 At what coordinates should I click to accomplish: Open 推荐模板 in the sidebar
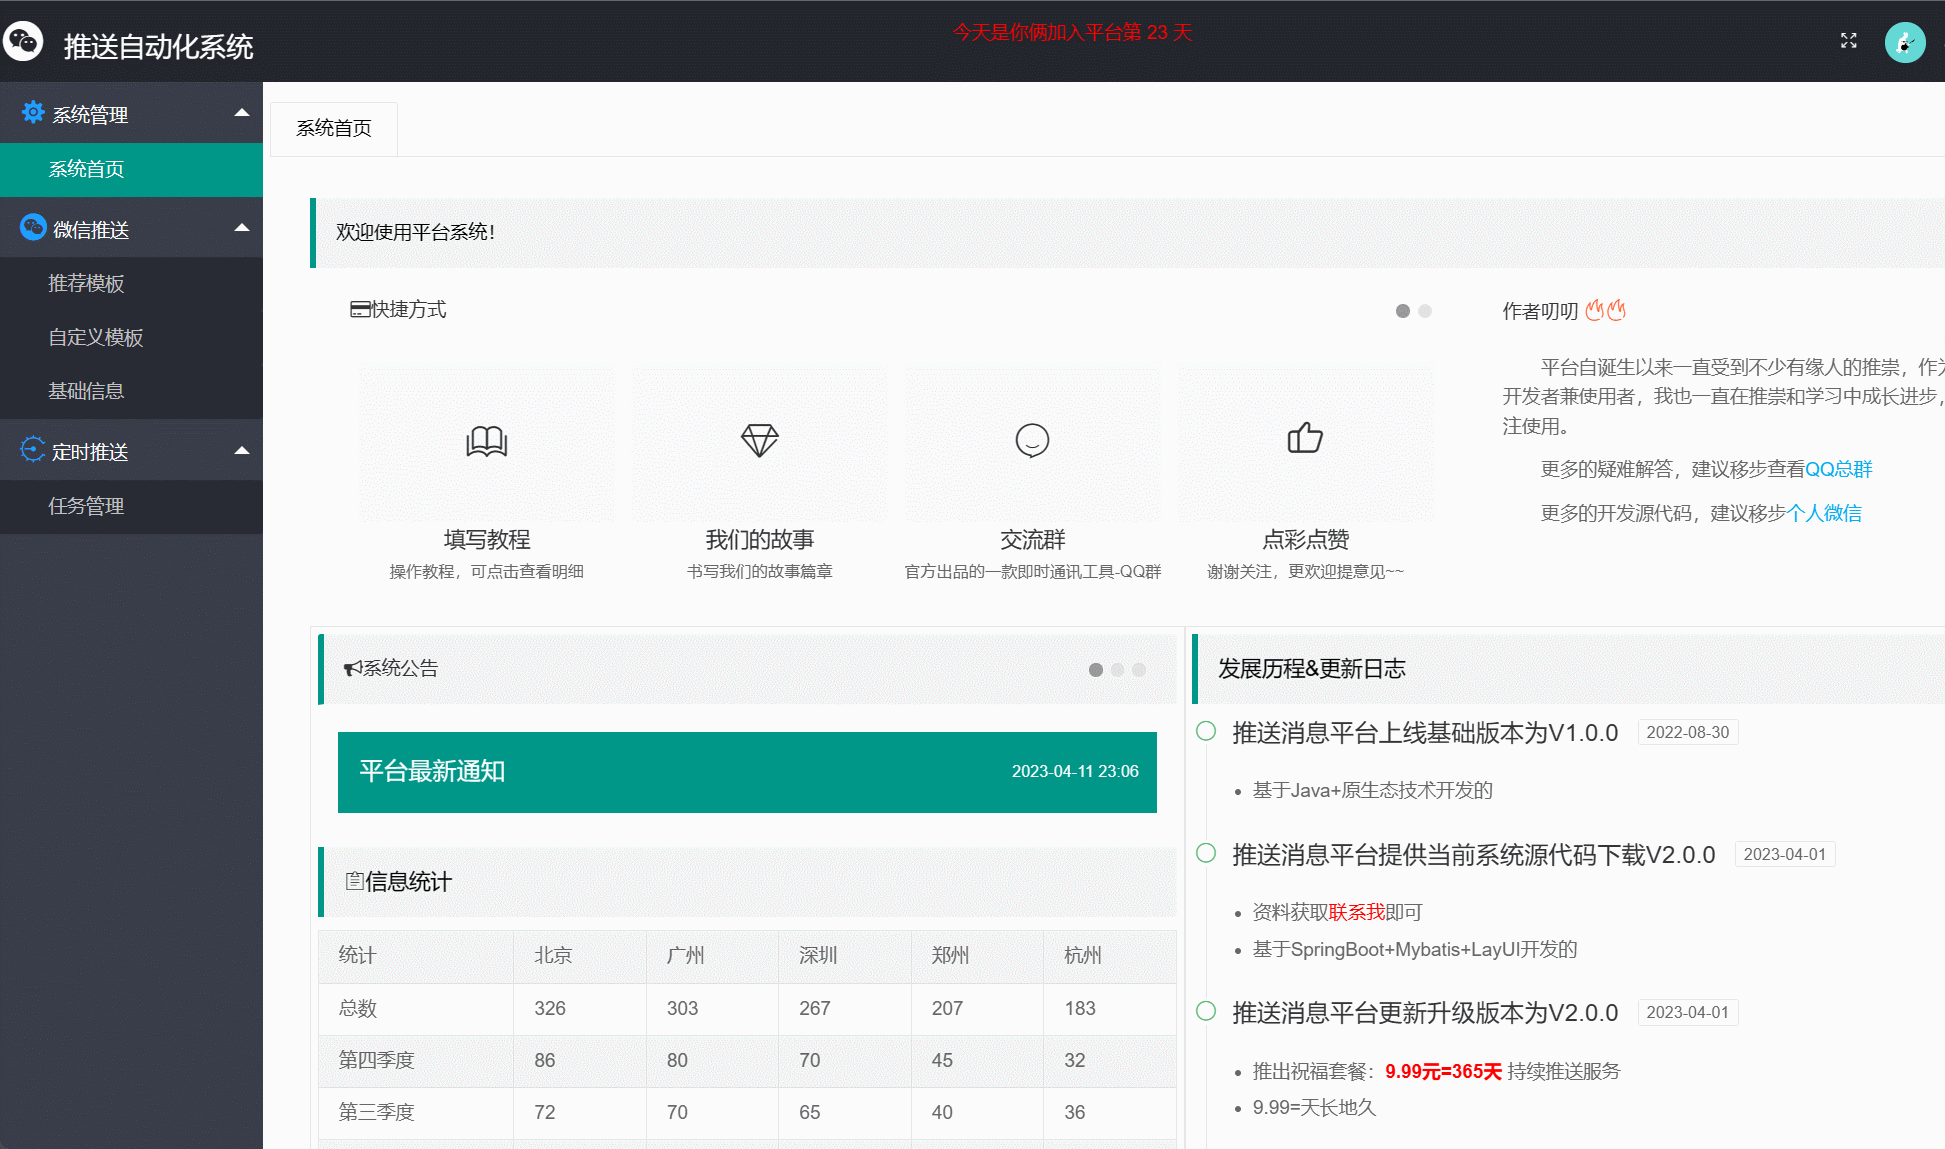[86, 284]
